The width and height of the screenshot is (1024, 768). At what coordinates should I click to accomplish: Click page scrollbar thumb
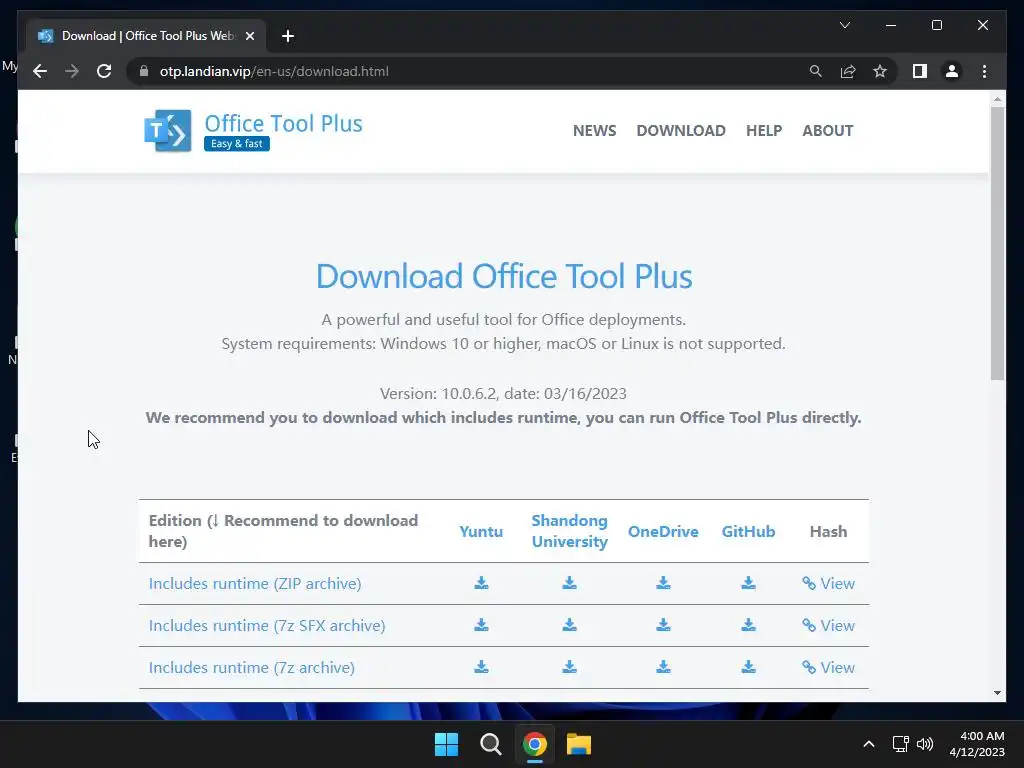(x=997, y=243)
